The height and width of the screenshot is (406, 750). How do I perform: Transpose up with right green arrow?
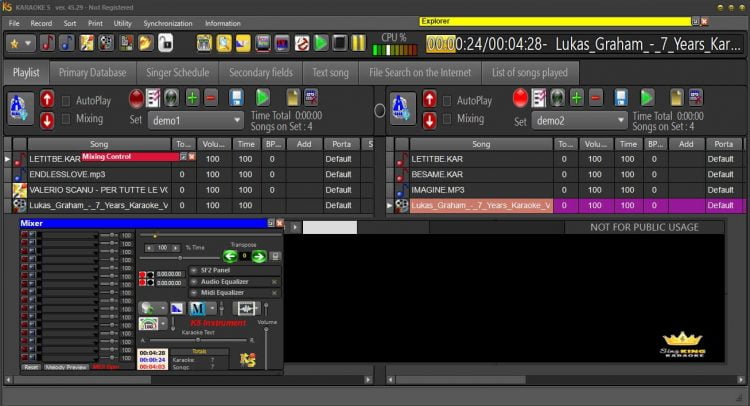(x=259, y=256)
